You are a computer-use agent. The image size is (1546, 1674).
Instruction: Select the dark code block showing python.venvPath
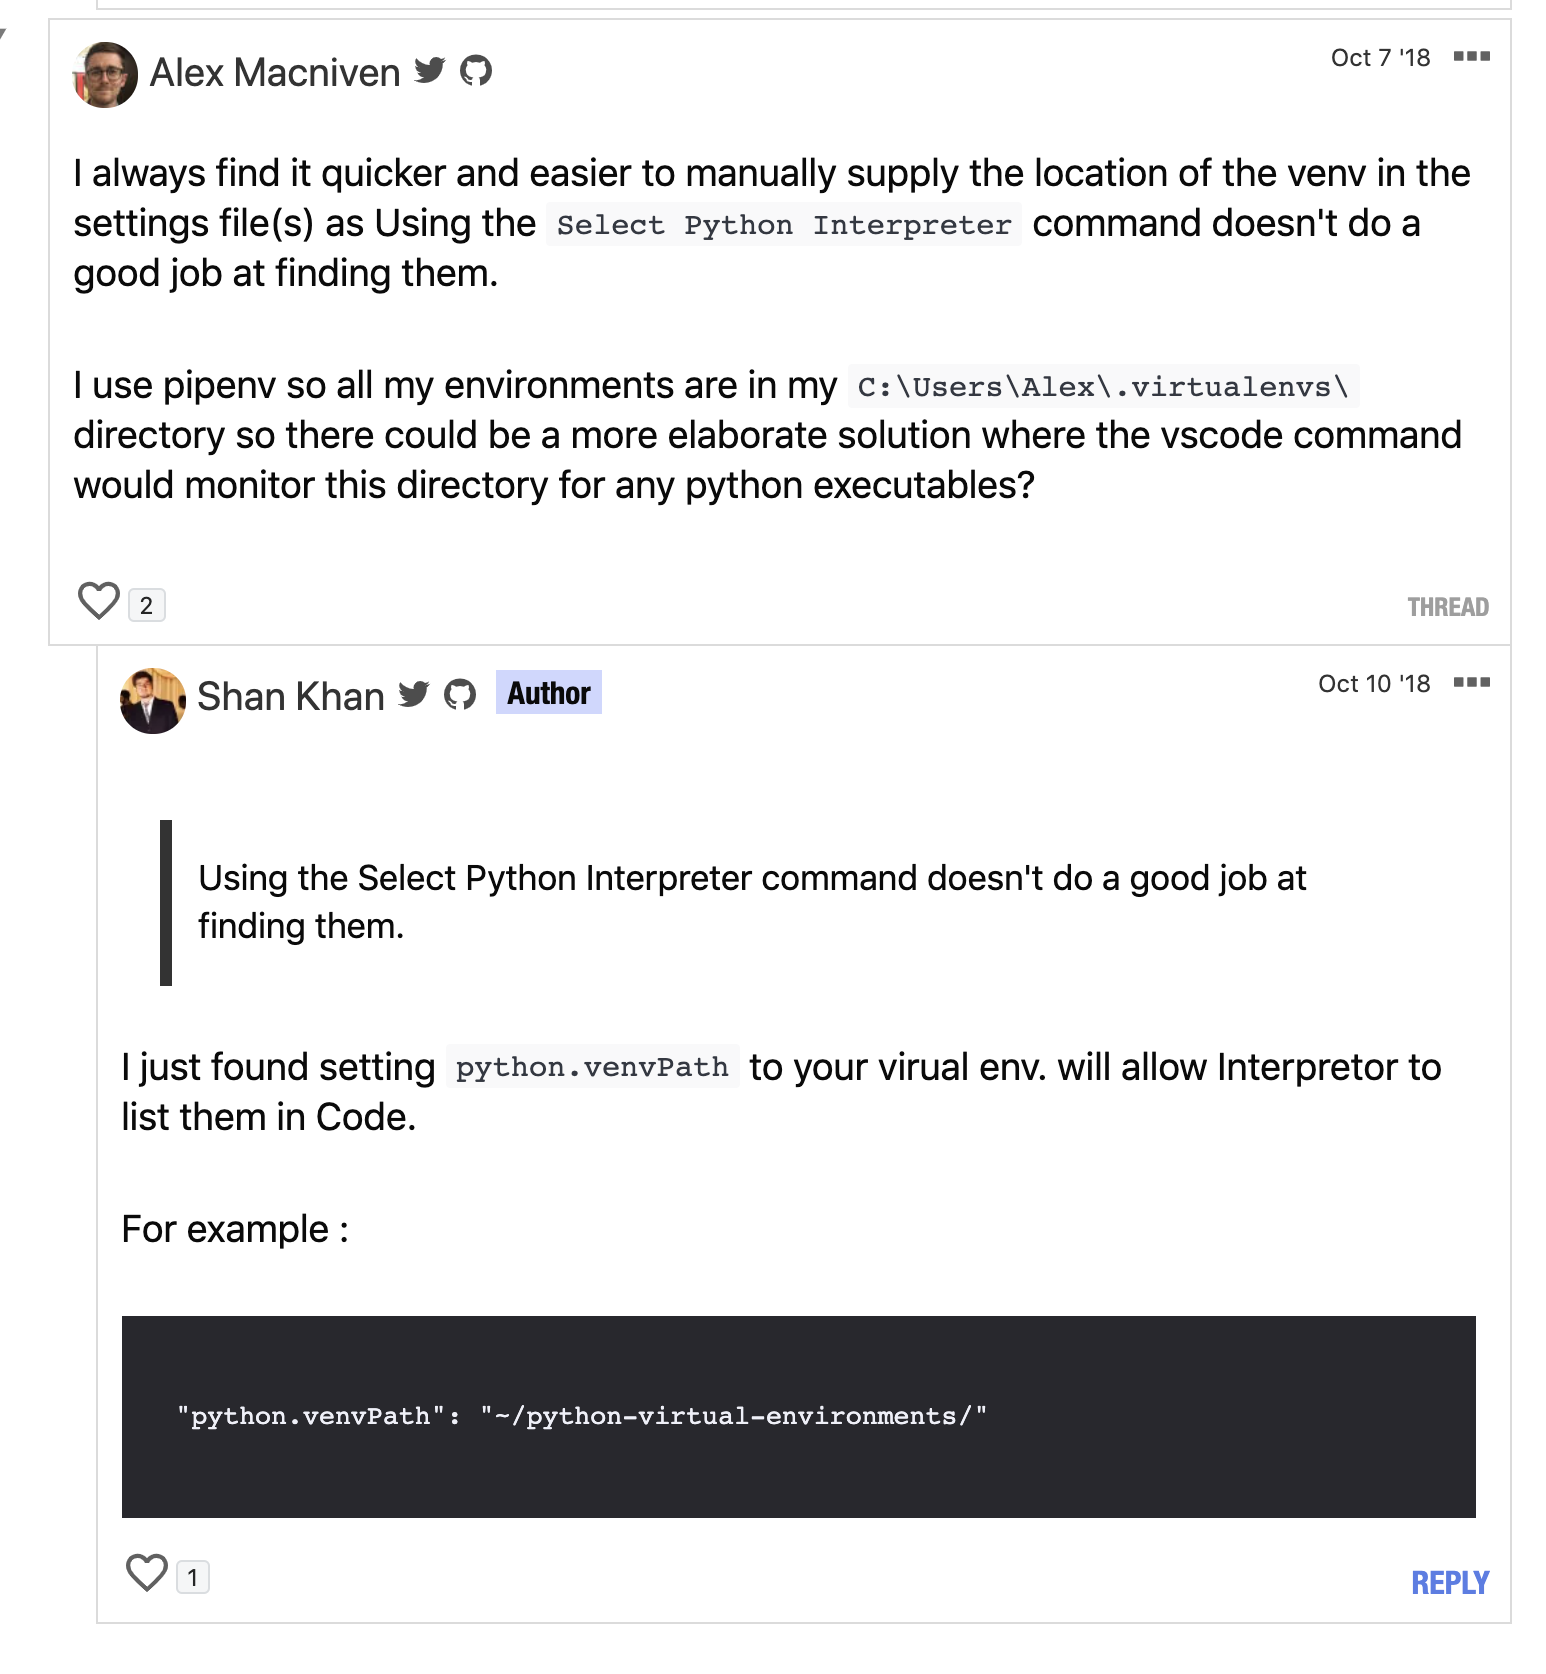click(x=800, y=1415)
